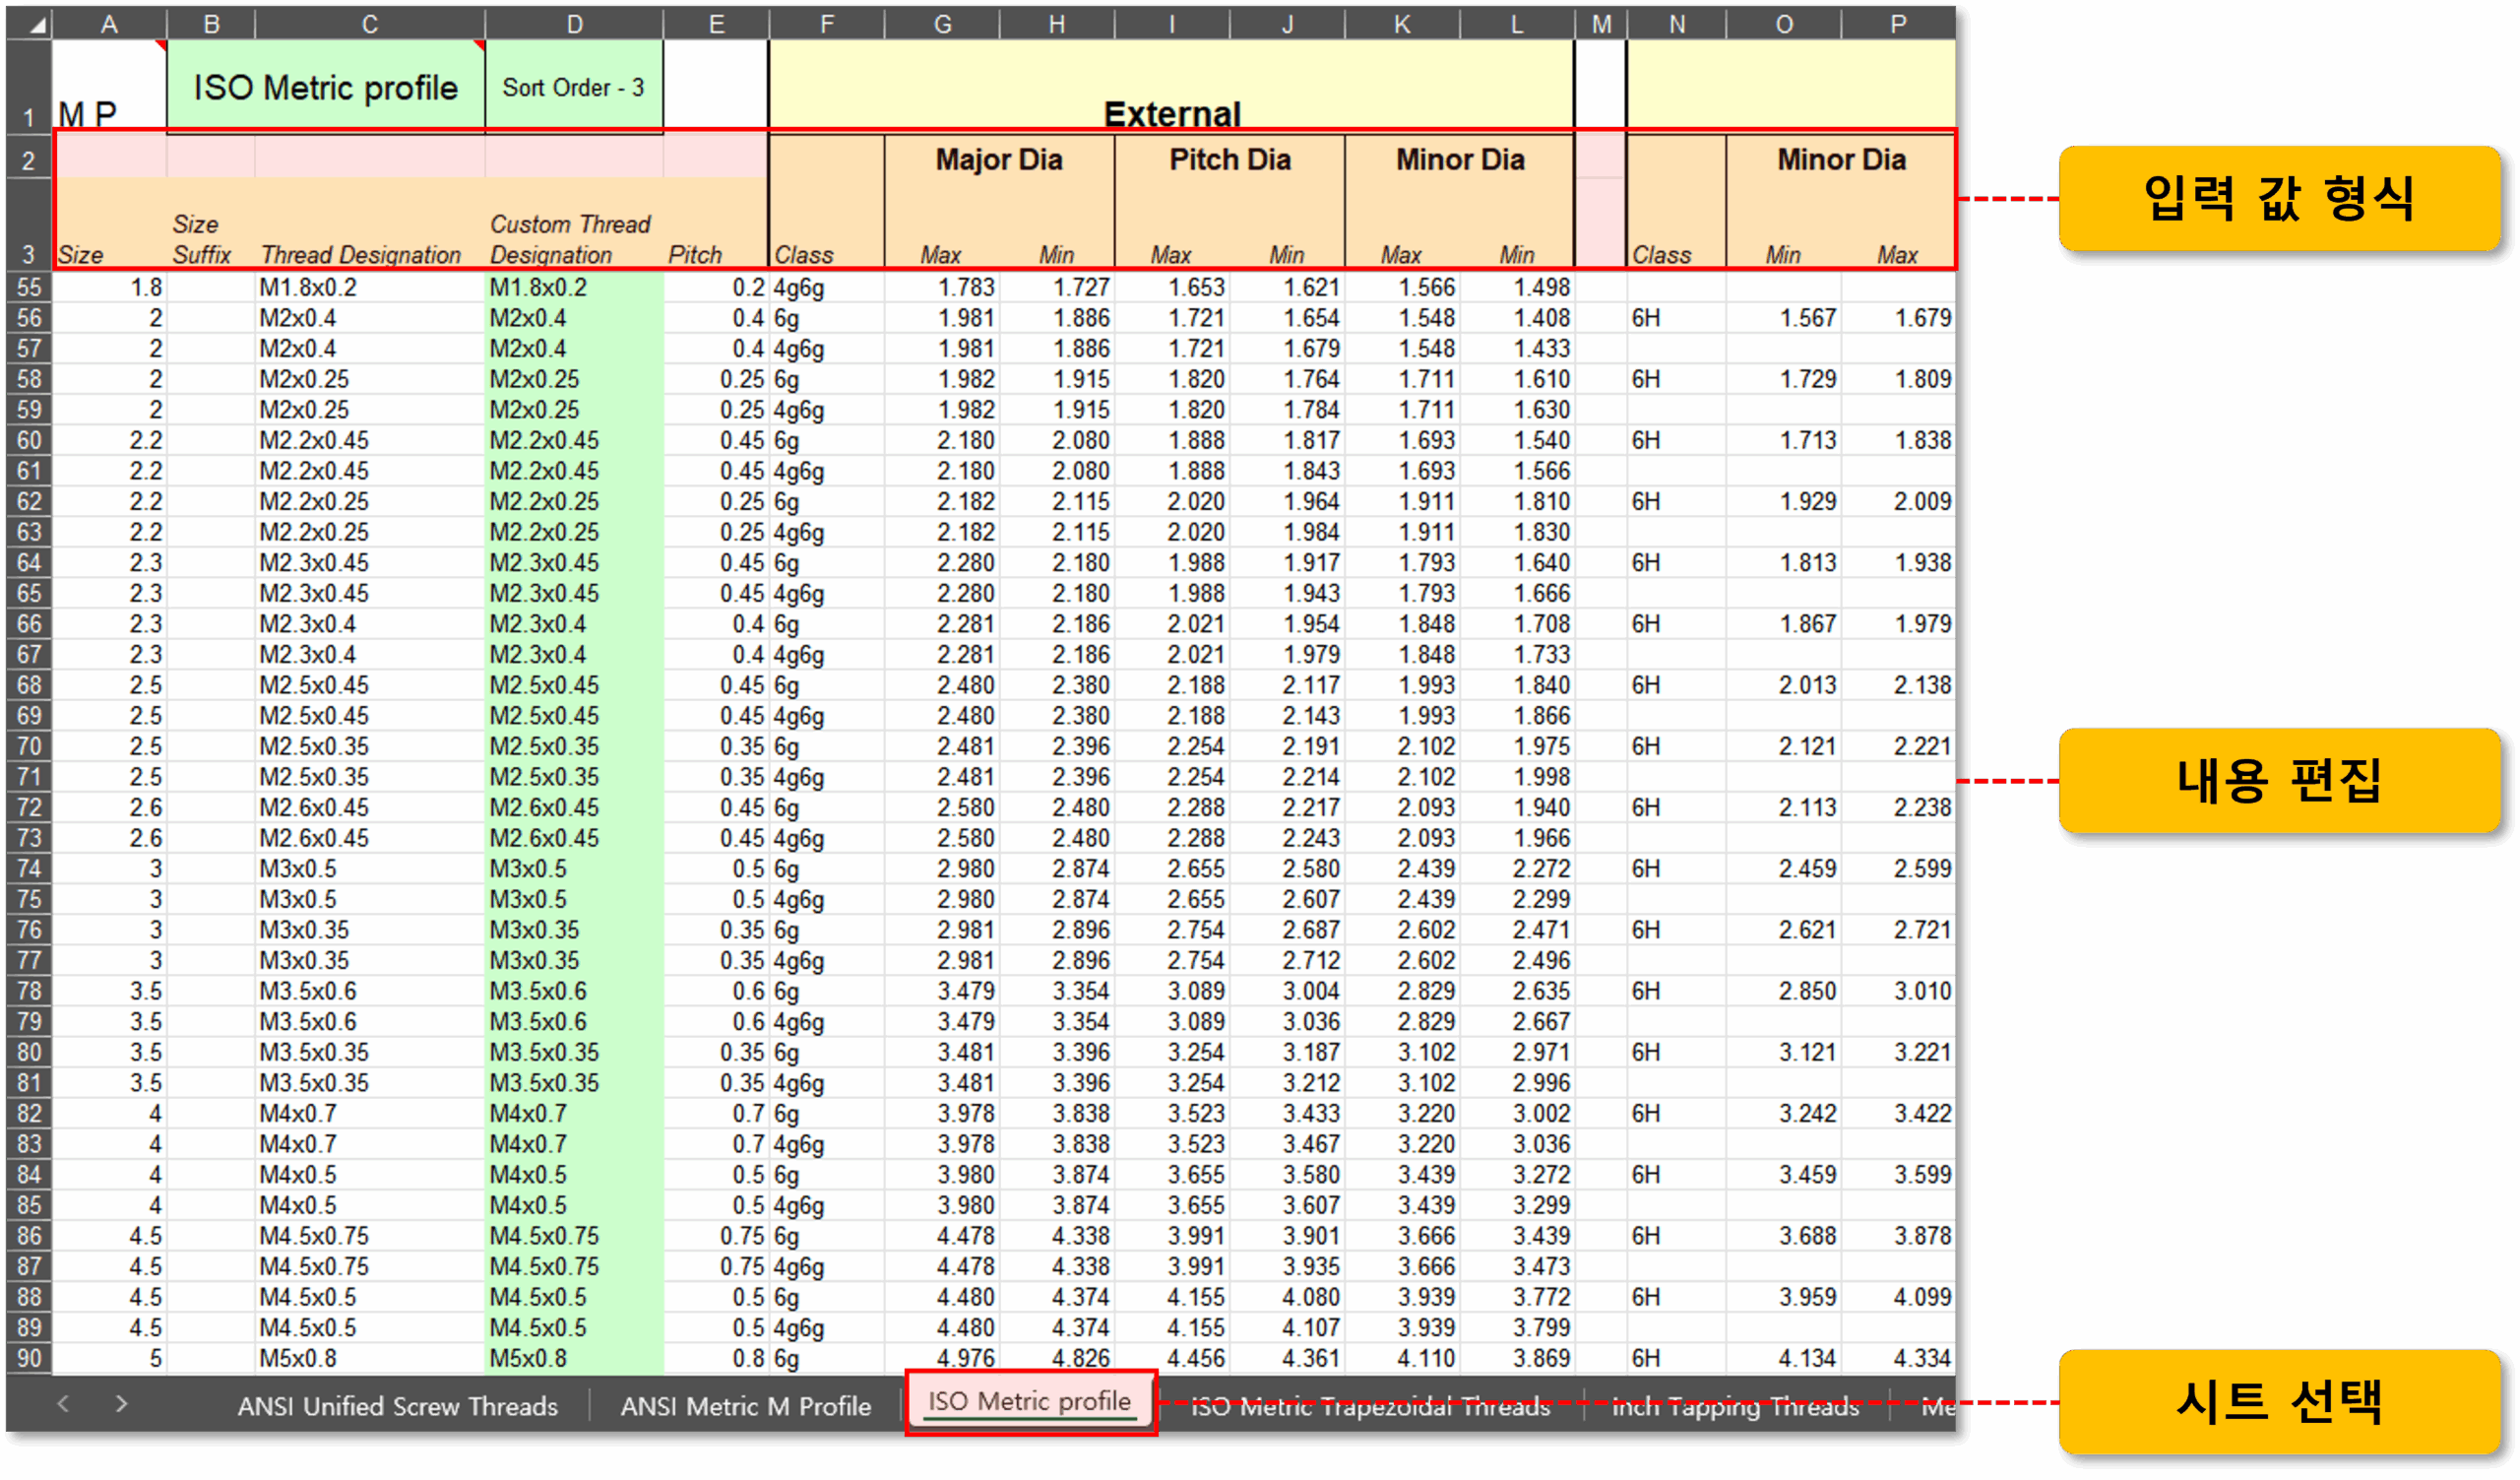Switch to ANSI Unified Screw Threads tab
The width and height of the screenshot is (2520, 1480).
[x=397, y=1406]
